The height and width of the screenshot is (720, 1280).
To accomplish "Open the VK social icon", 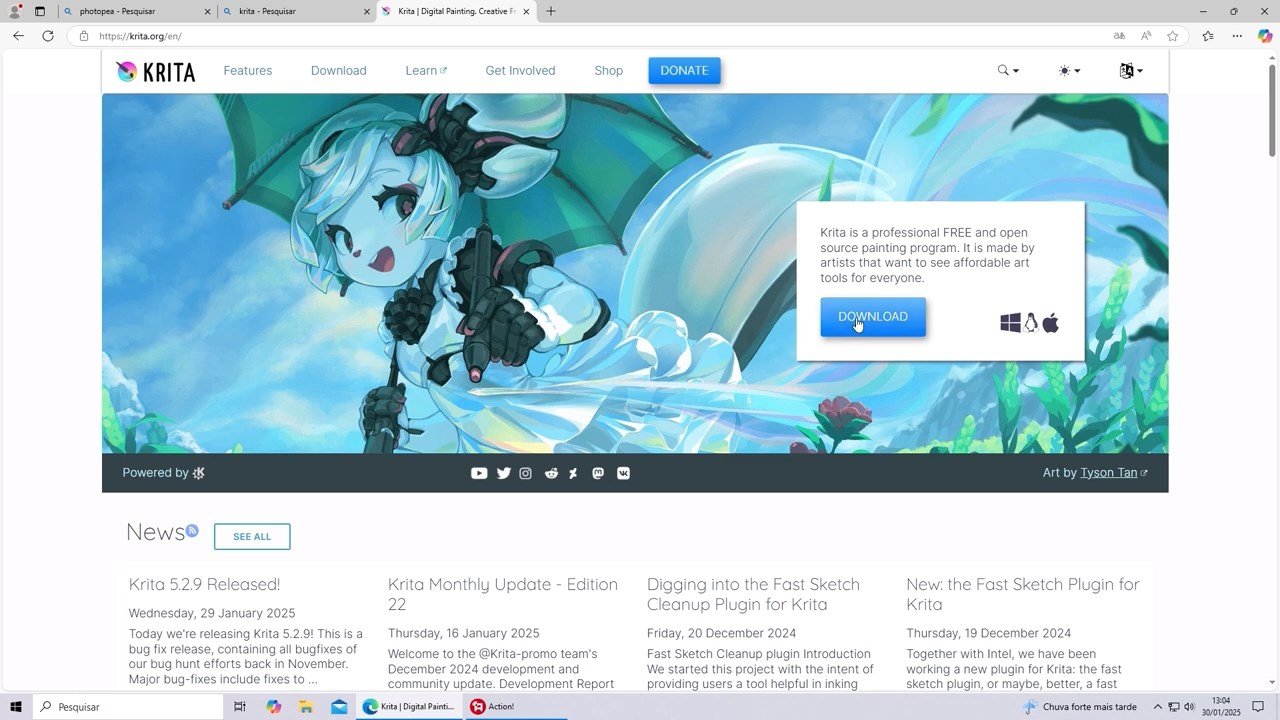I will point(623,473).
